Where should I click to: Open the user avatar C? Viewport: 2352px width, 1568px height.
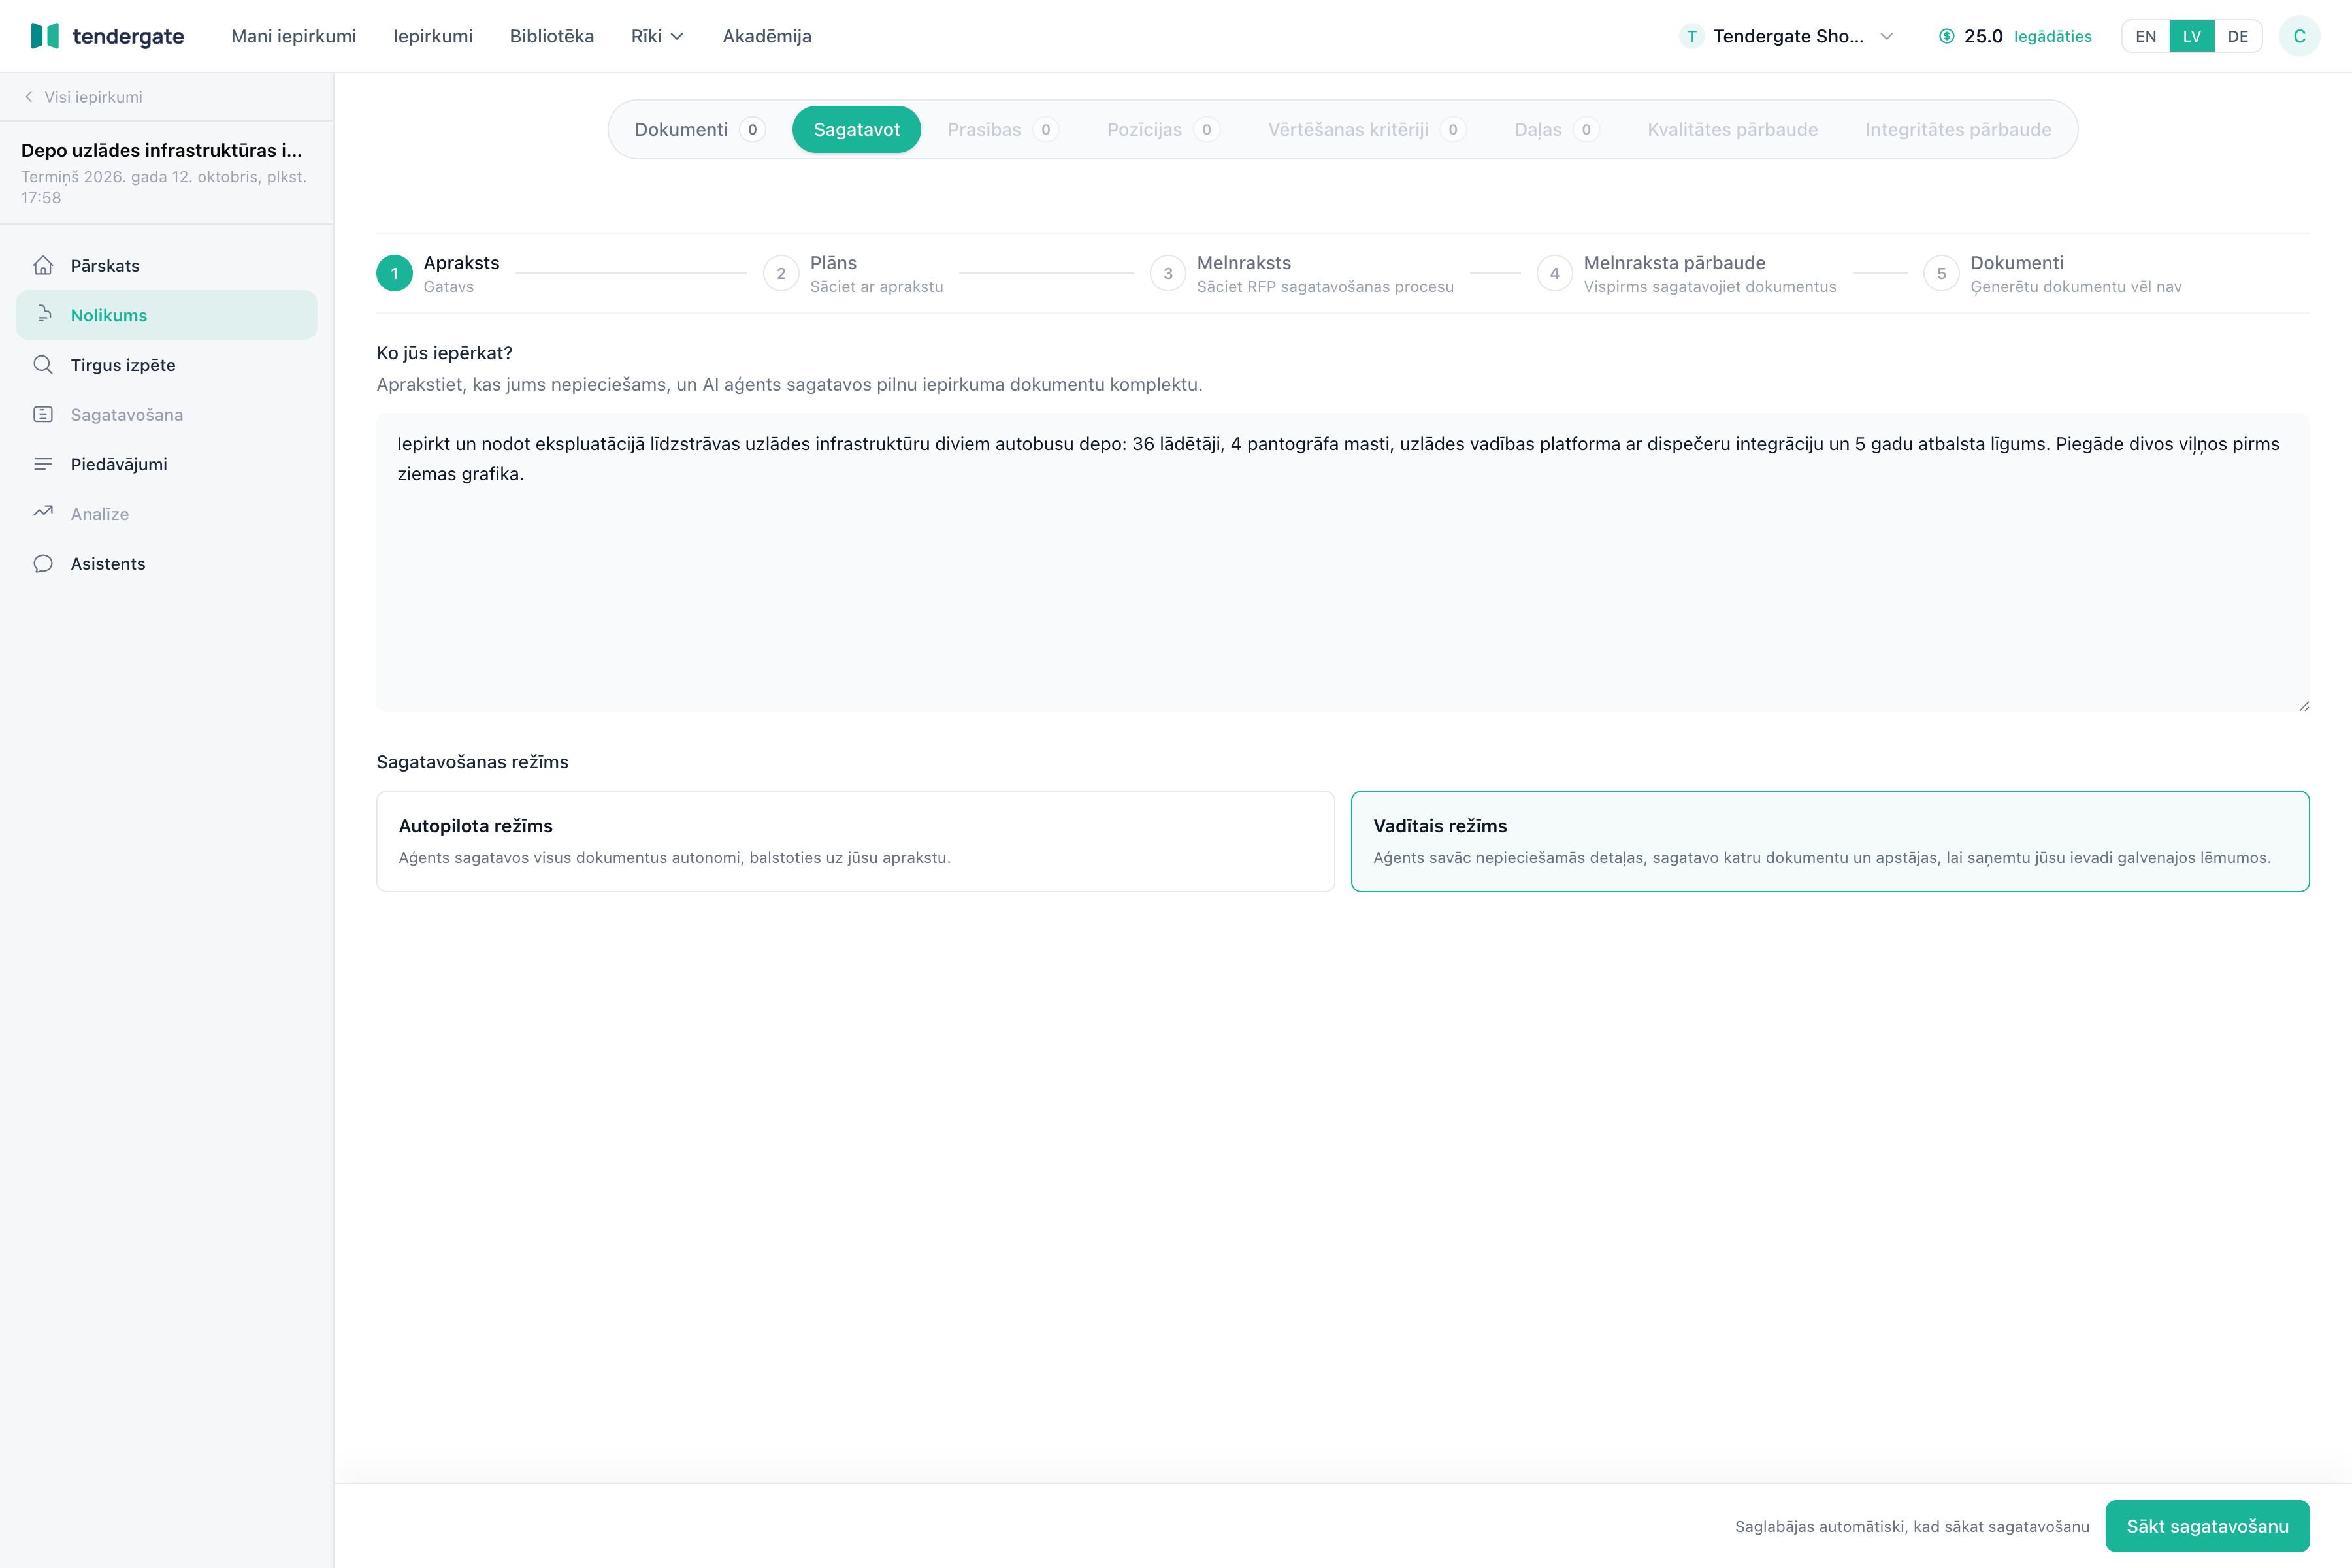(2299, 36)
